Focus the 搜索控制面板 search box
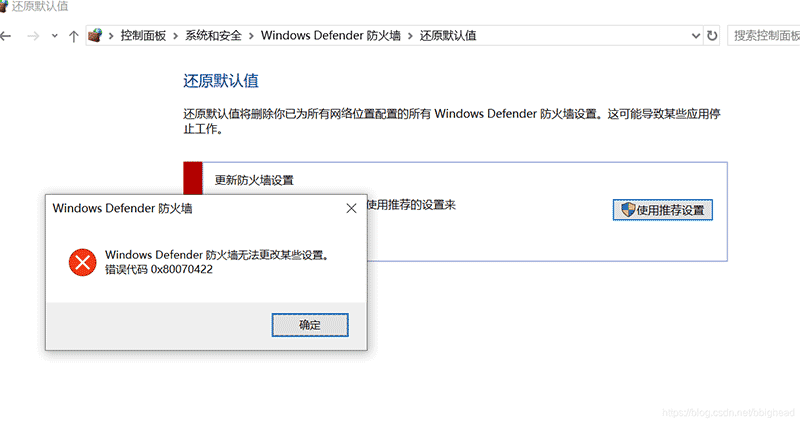800x424 pixels. pos(764,36)
